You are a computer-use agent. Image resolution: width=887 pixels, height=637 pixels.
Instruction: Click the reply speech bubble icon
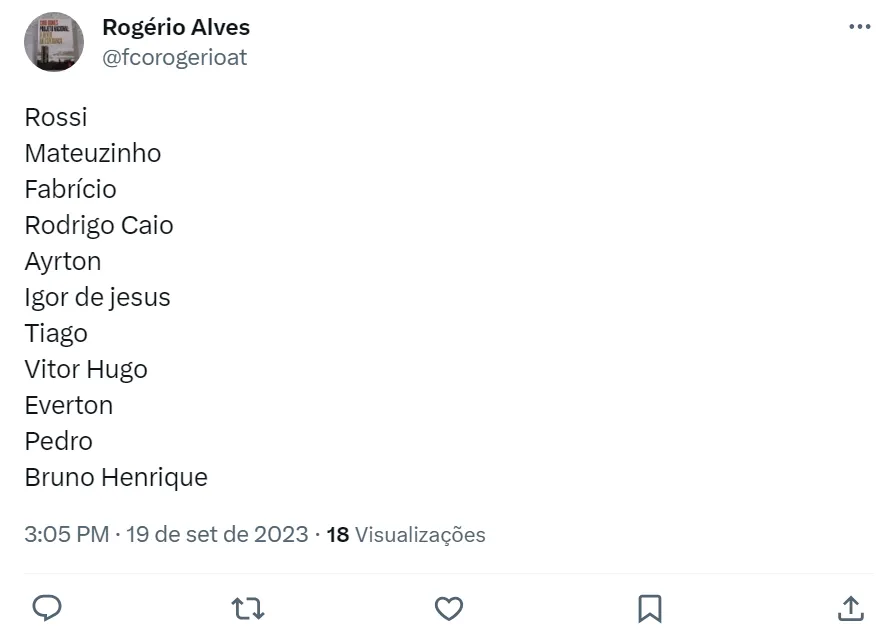tap(48, 607)
